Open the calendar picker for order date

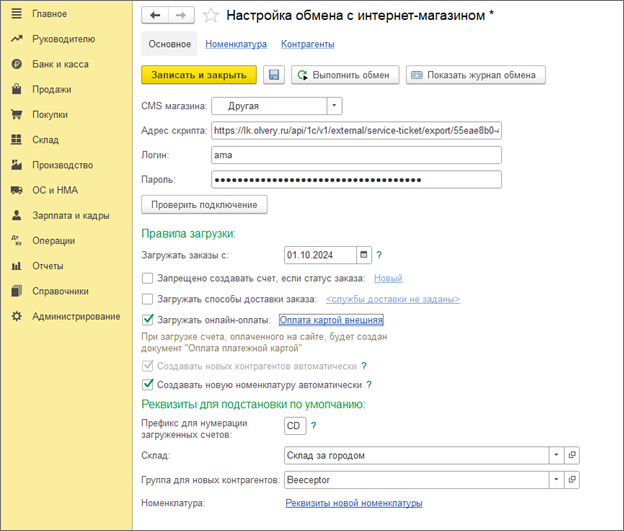point(364,254)
